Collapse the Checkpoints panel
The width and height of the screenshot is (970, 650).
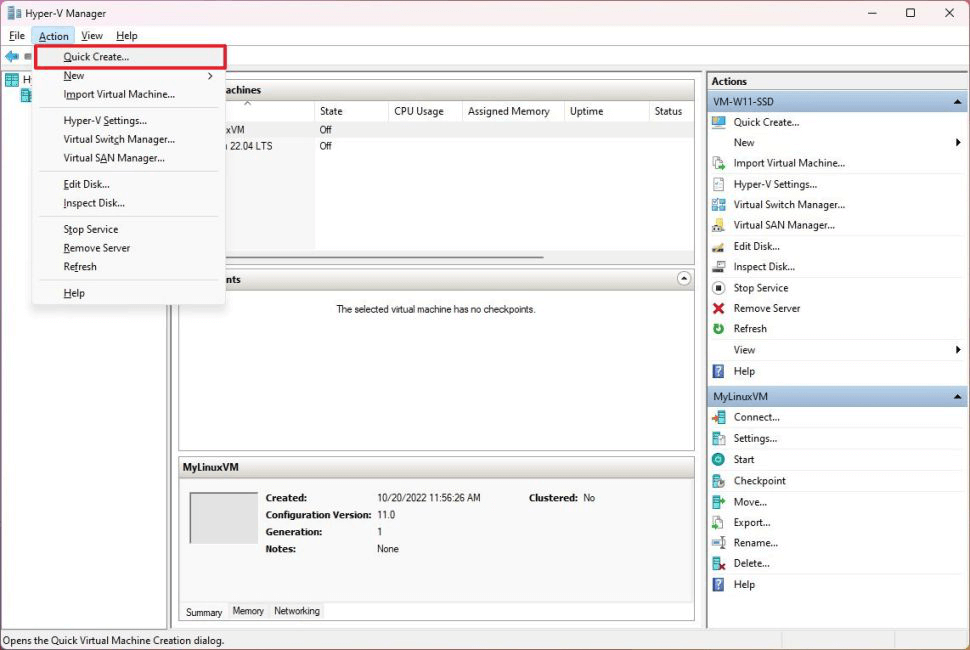684,278
